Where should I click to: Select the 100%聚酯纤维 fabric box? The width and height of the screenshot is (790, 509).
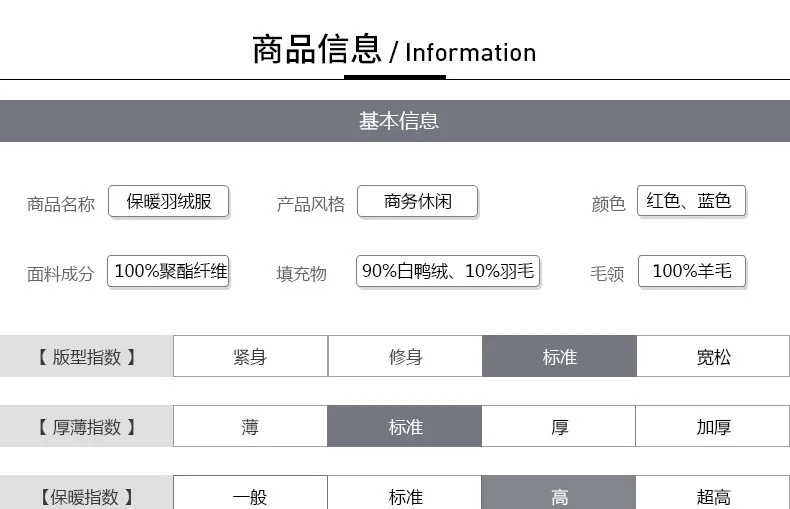[168, 271]
